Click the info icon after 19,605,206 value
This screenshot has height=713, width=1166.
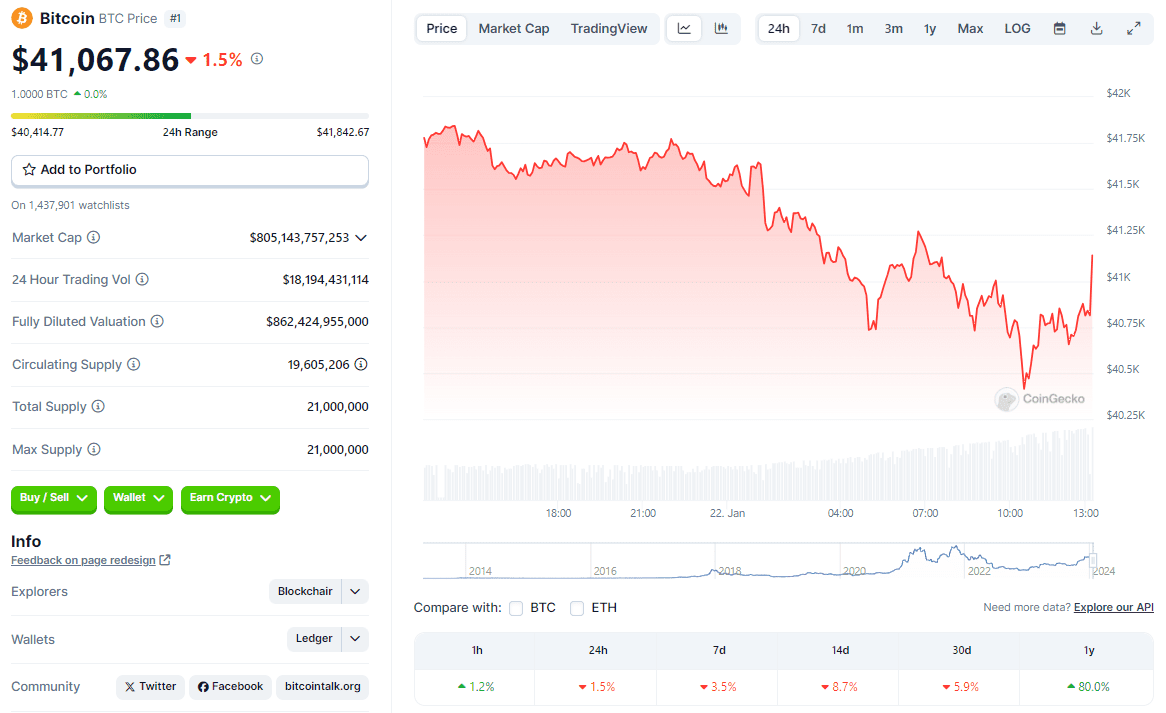pos(361,364)
